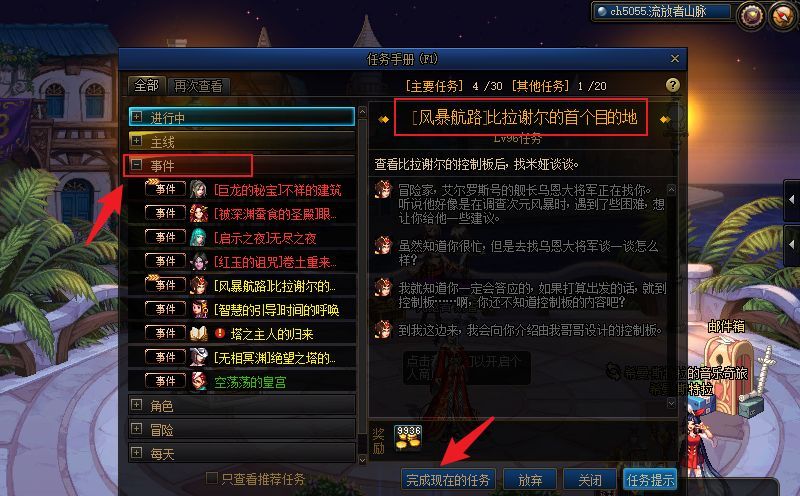Switch to the 再次查看 tab
This screenshot has width=800, height=496.
(198, 86)
